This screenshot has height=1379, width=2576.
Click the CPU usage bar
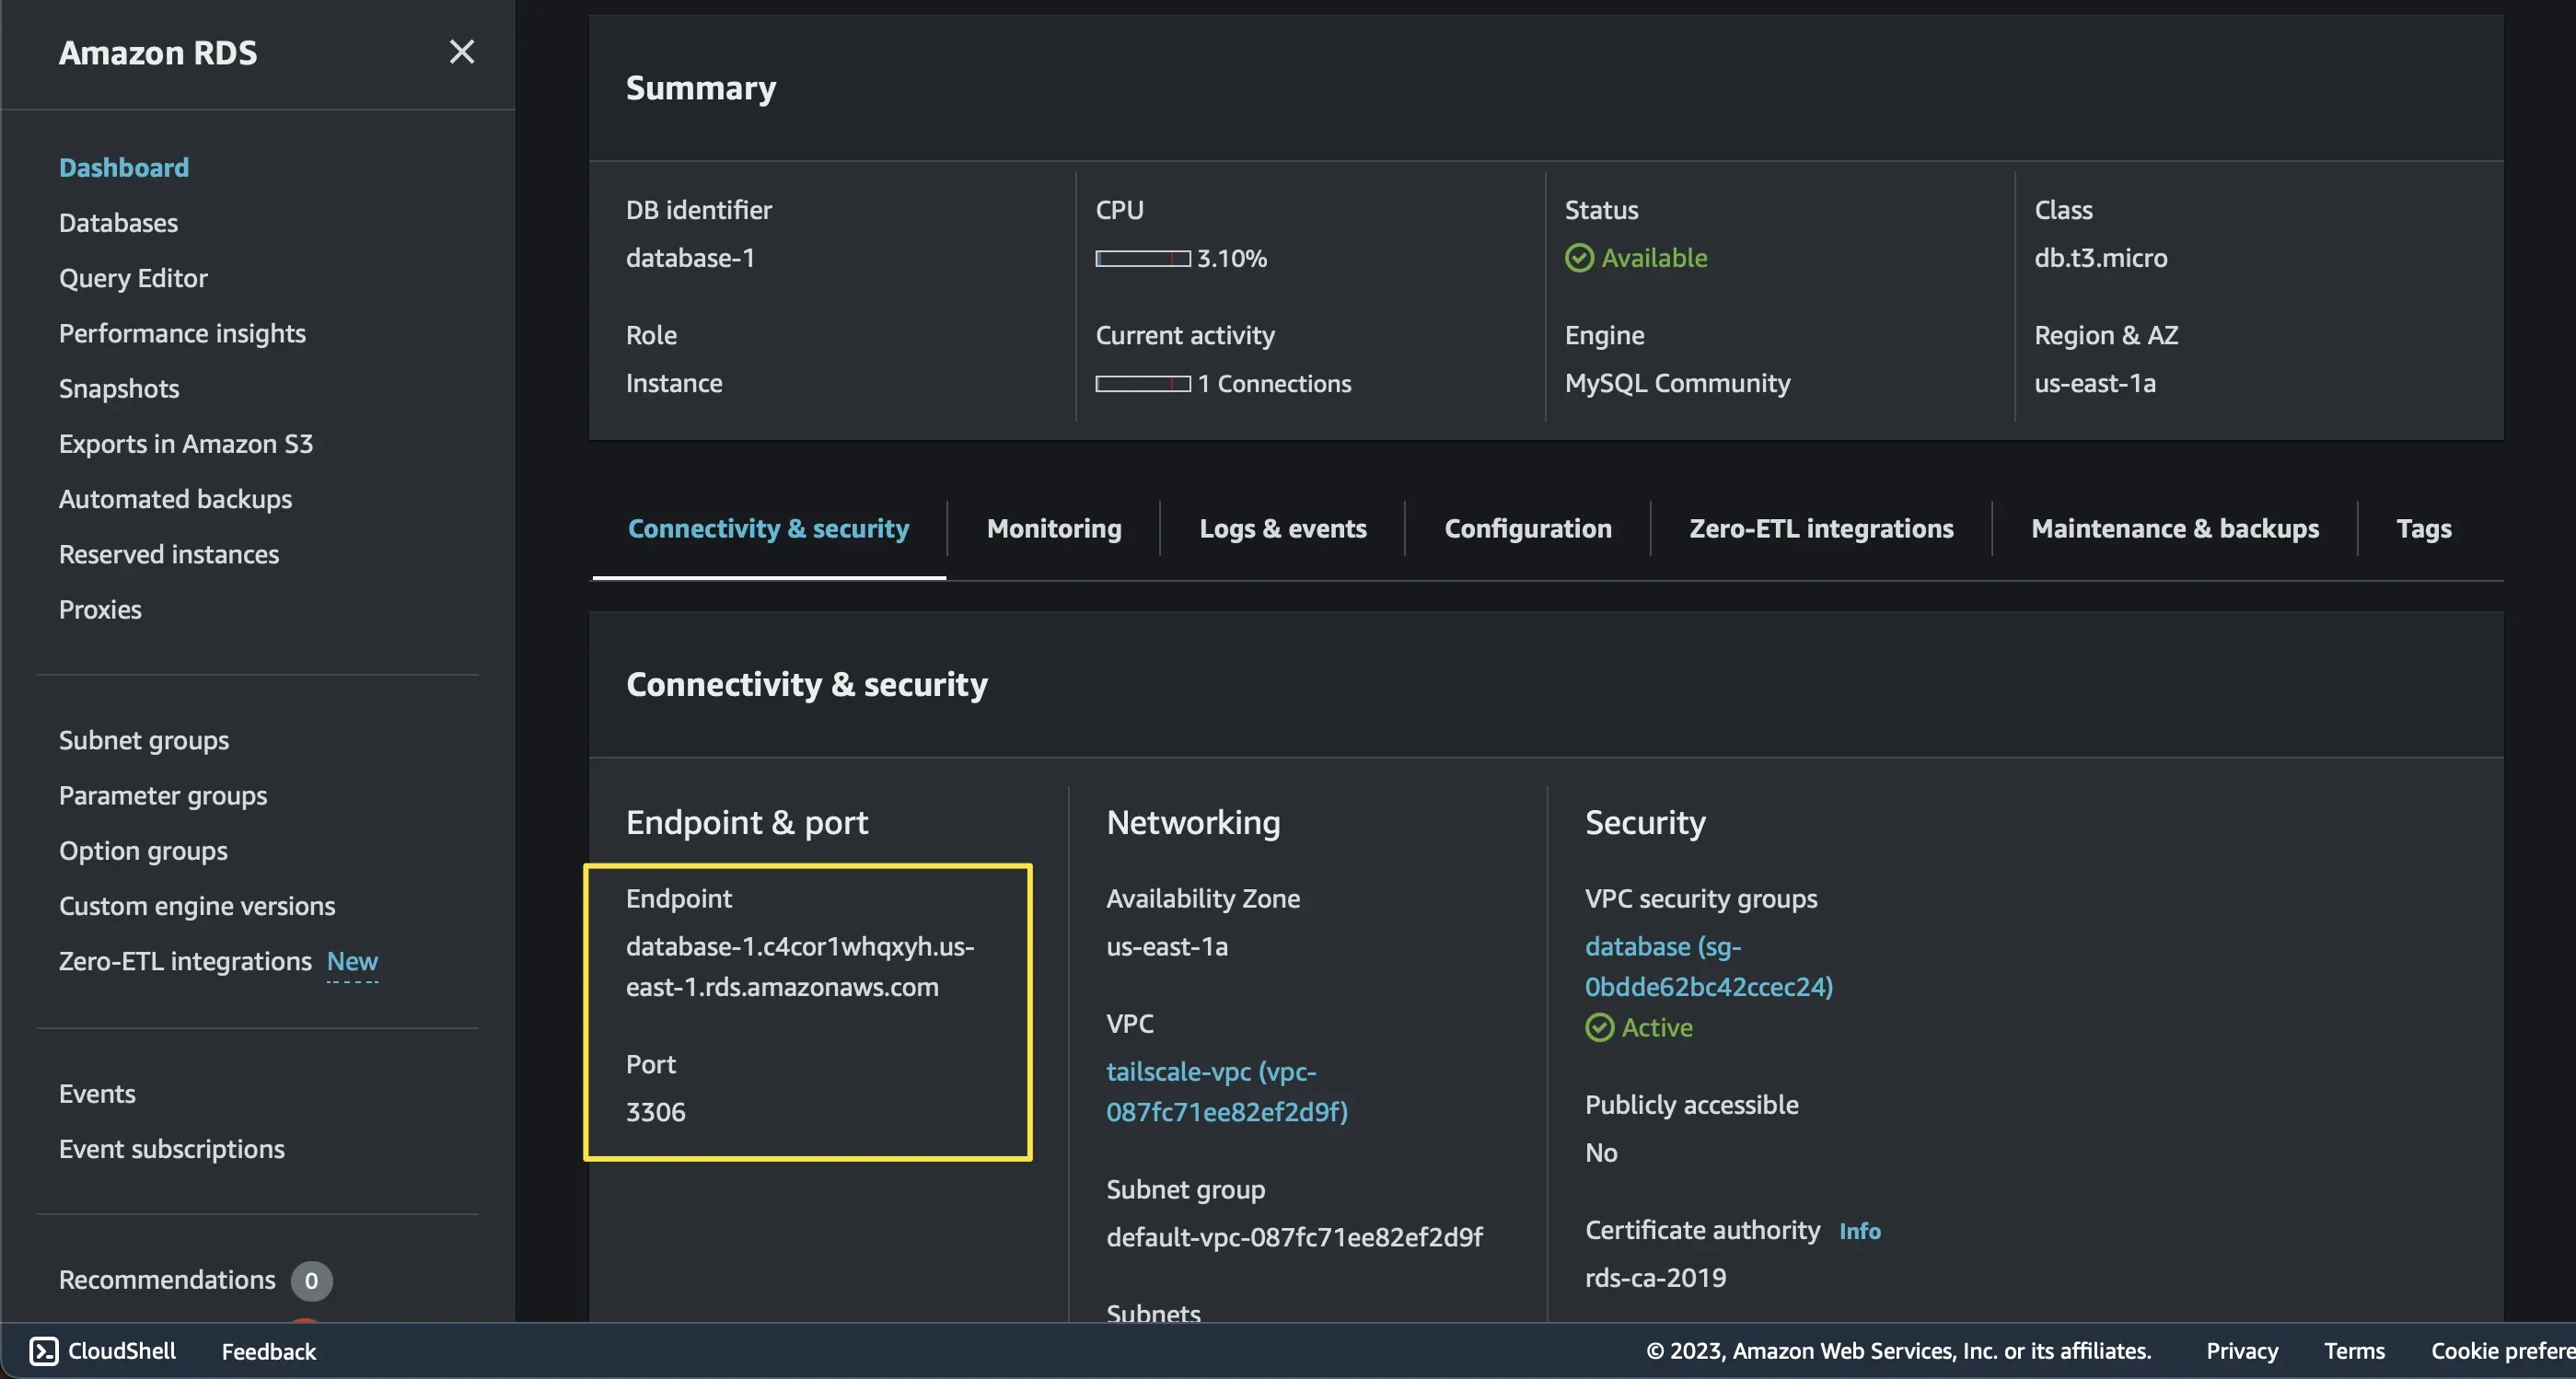[1142, 259]
